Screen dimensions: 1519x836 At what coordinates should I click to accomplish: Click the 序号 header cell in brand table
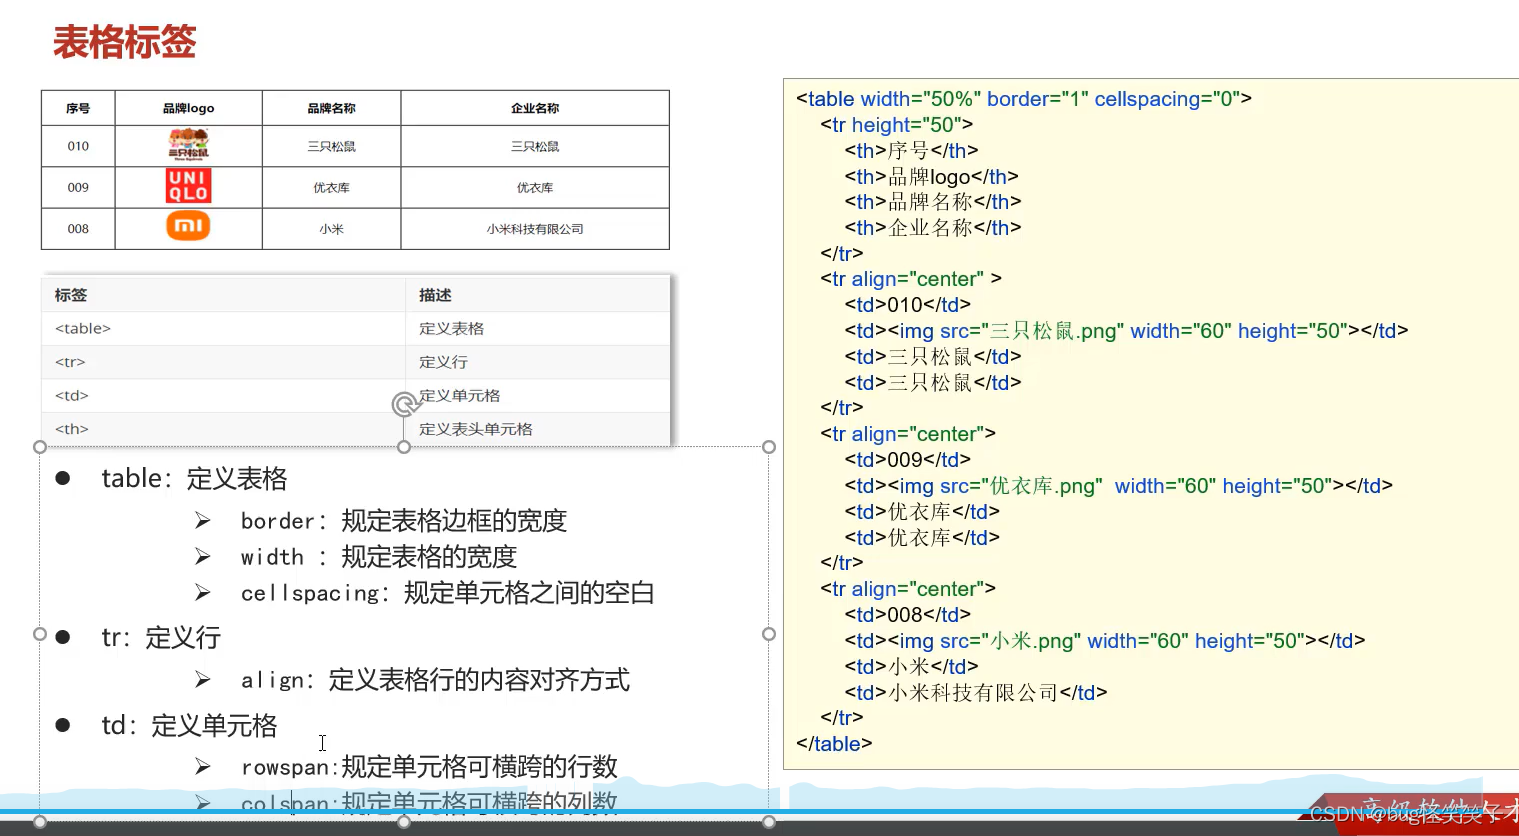click(78, 108)
